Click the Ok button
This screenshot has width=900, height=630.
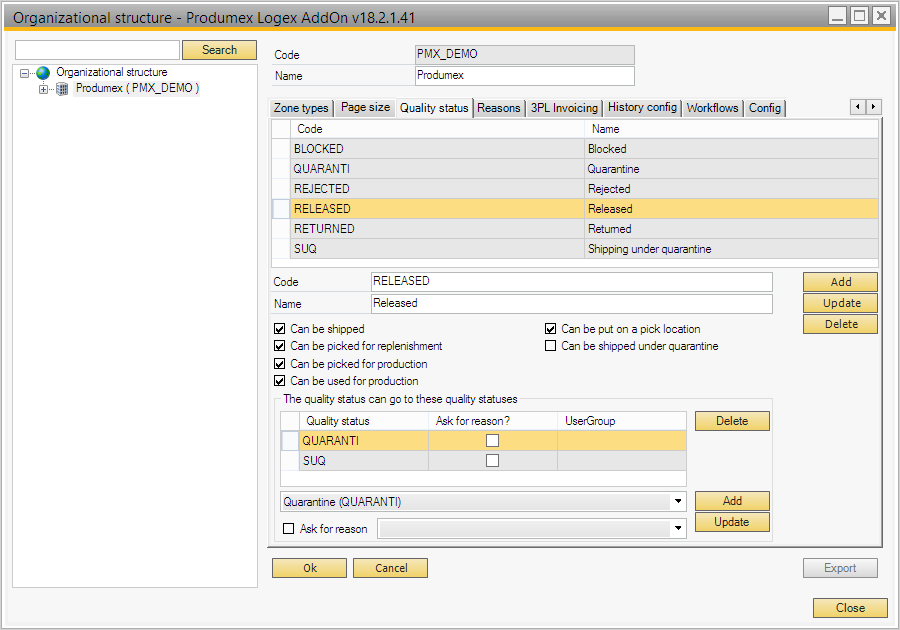click(309, 568)
